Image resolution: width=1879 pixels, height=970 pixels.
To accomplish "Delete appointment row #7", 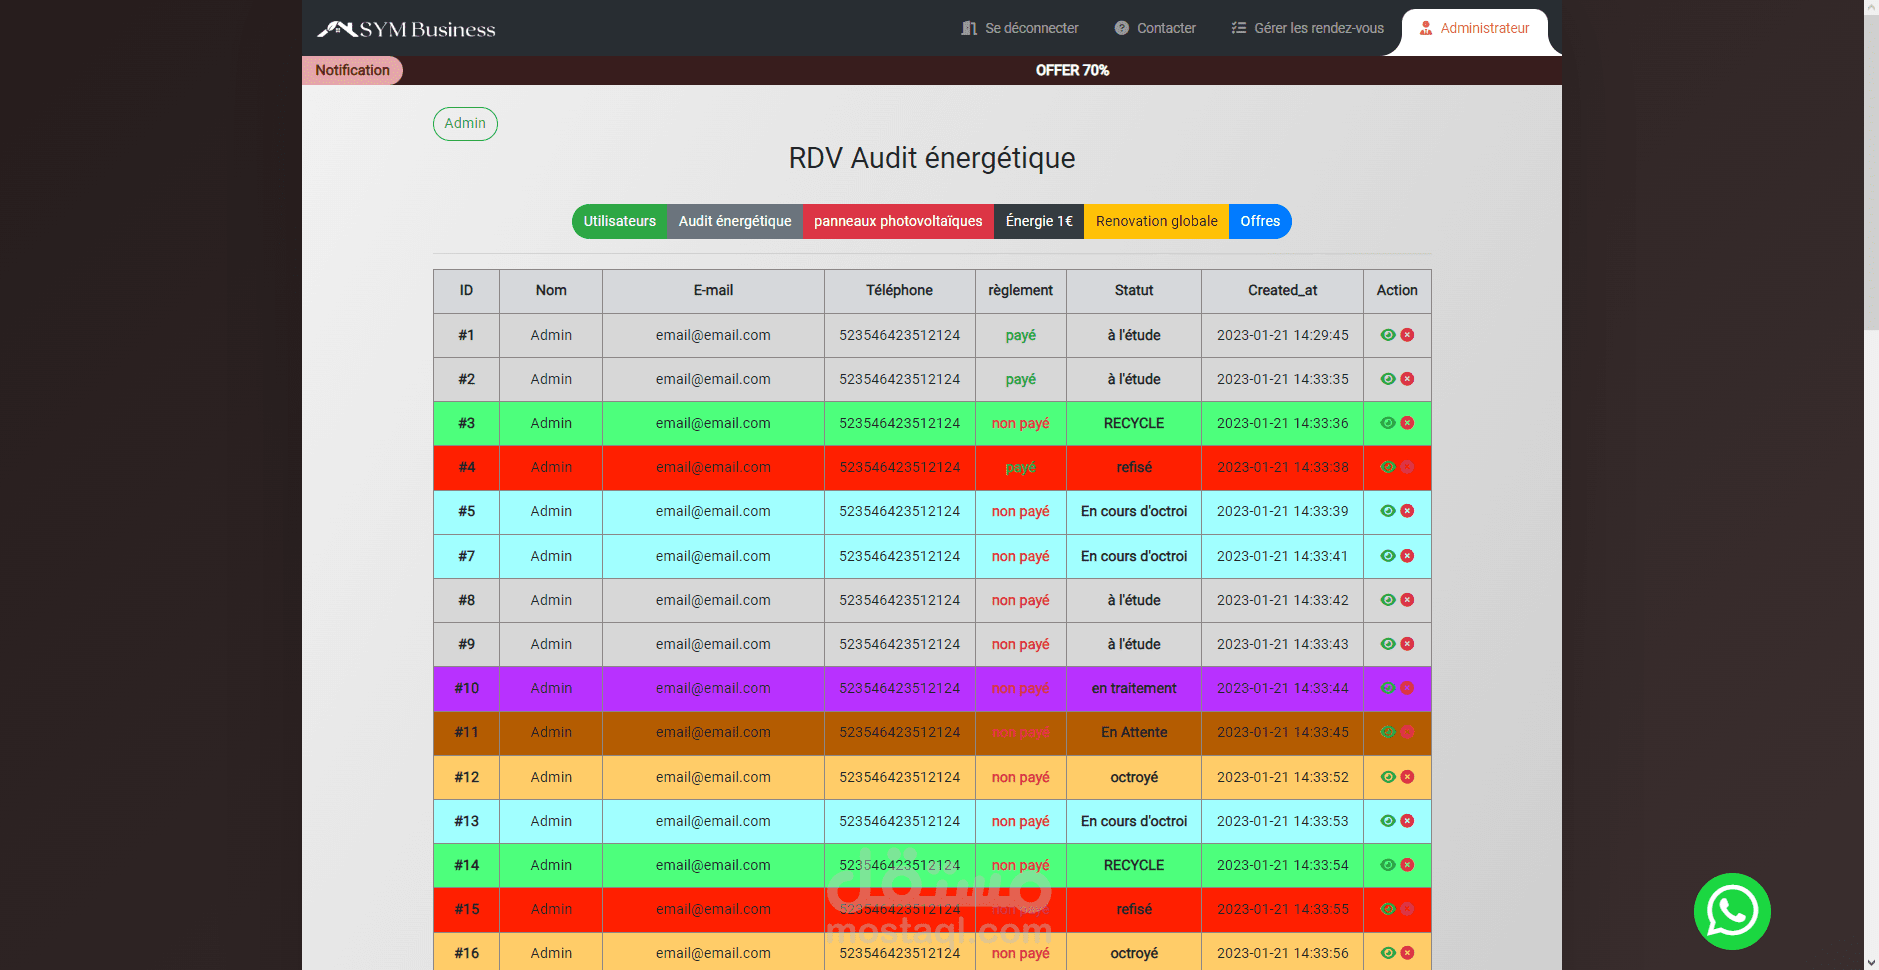I will pyautogui.click(x=1407, y=556).
